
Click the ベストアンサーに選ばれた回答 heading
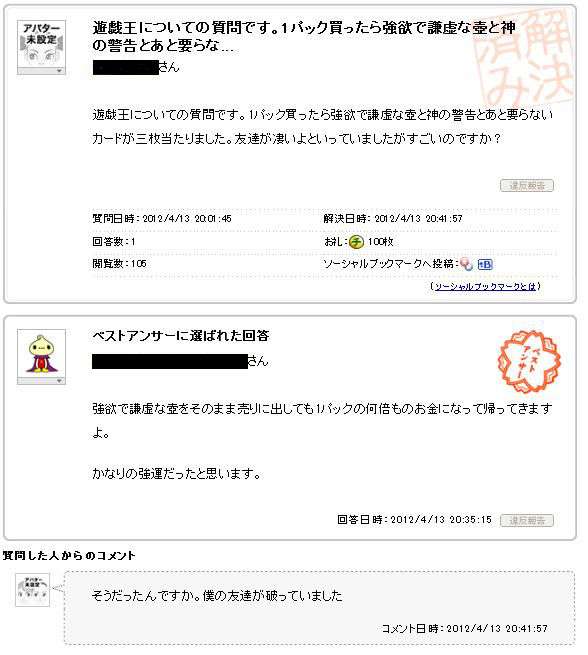click(180, 336)
